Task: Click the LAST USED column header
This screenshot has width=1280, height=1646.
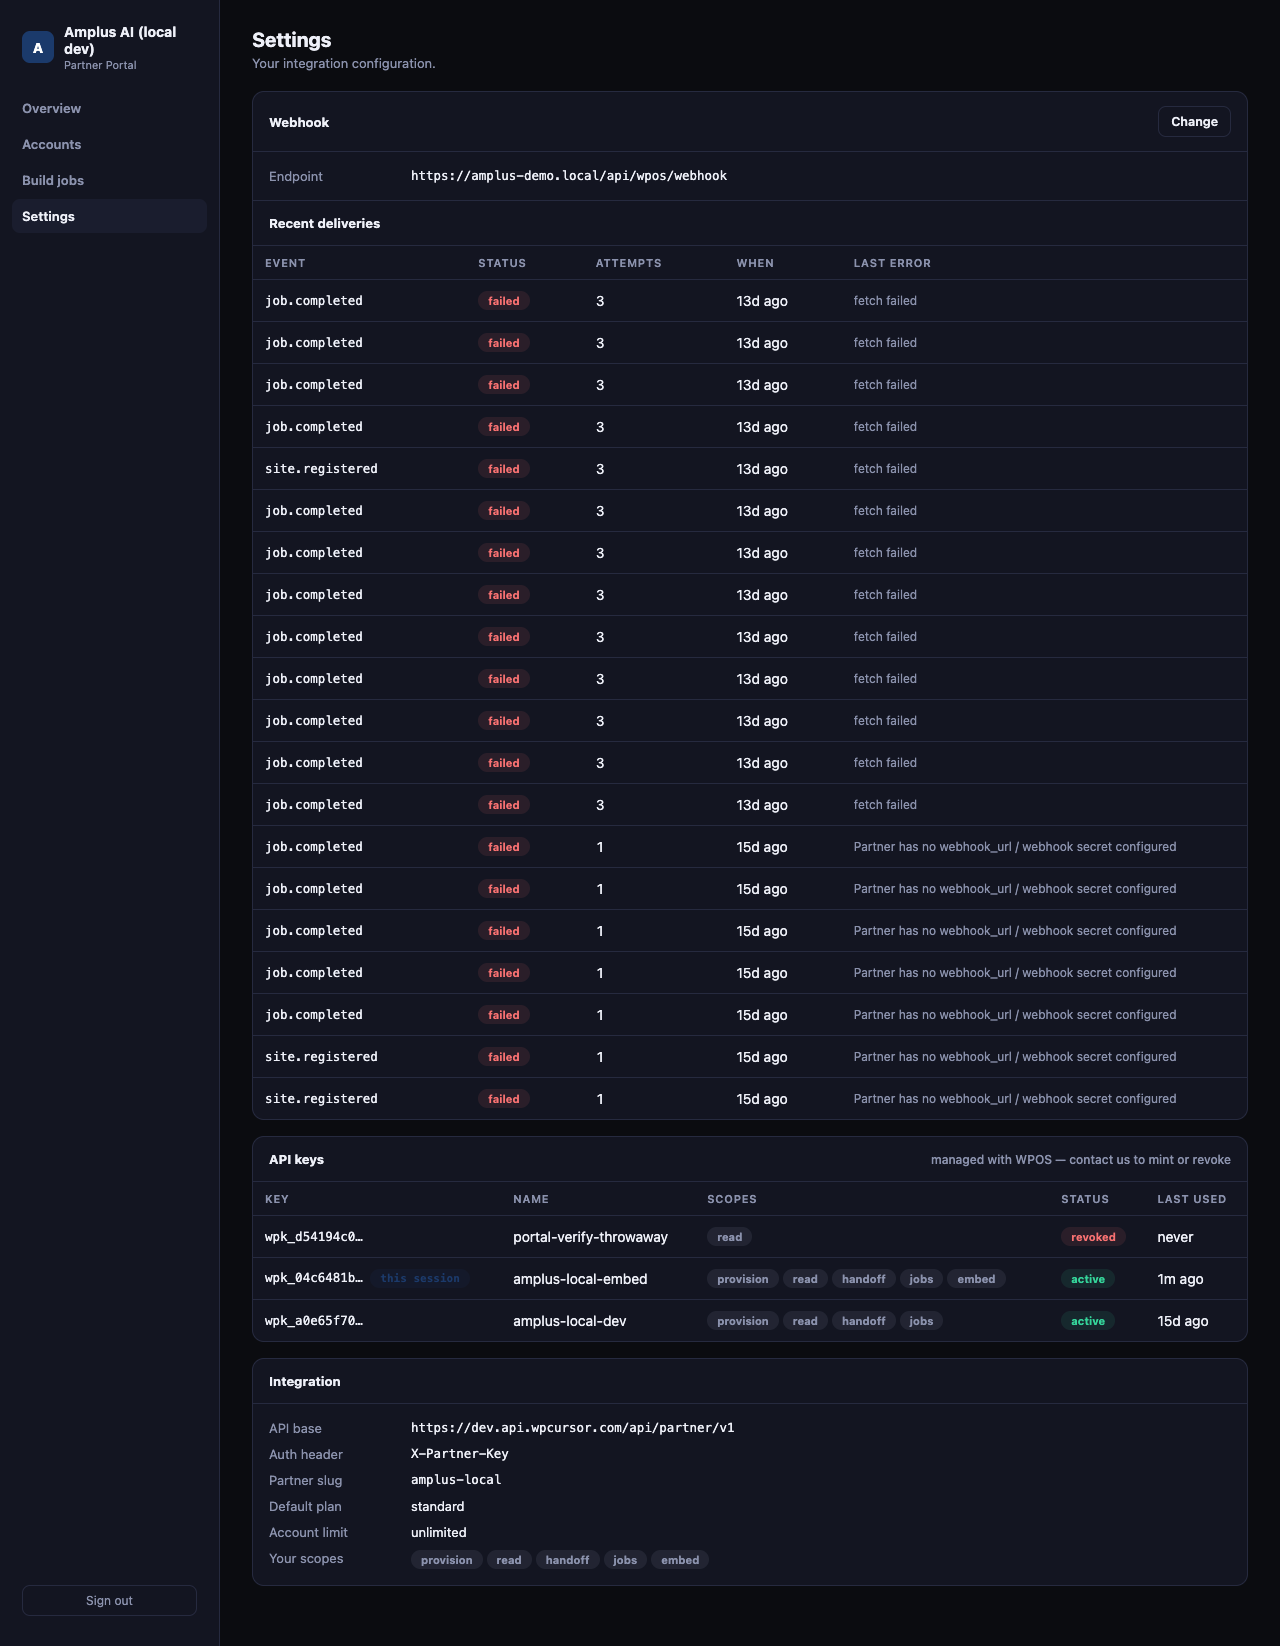Action: click(x=1192, y=1199)
